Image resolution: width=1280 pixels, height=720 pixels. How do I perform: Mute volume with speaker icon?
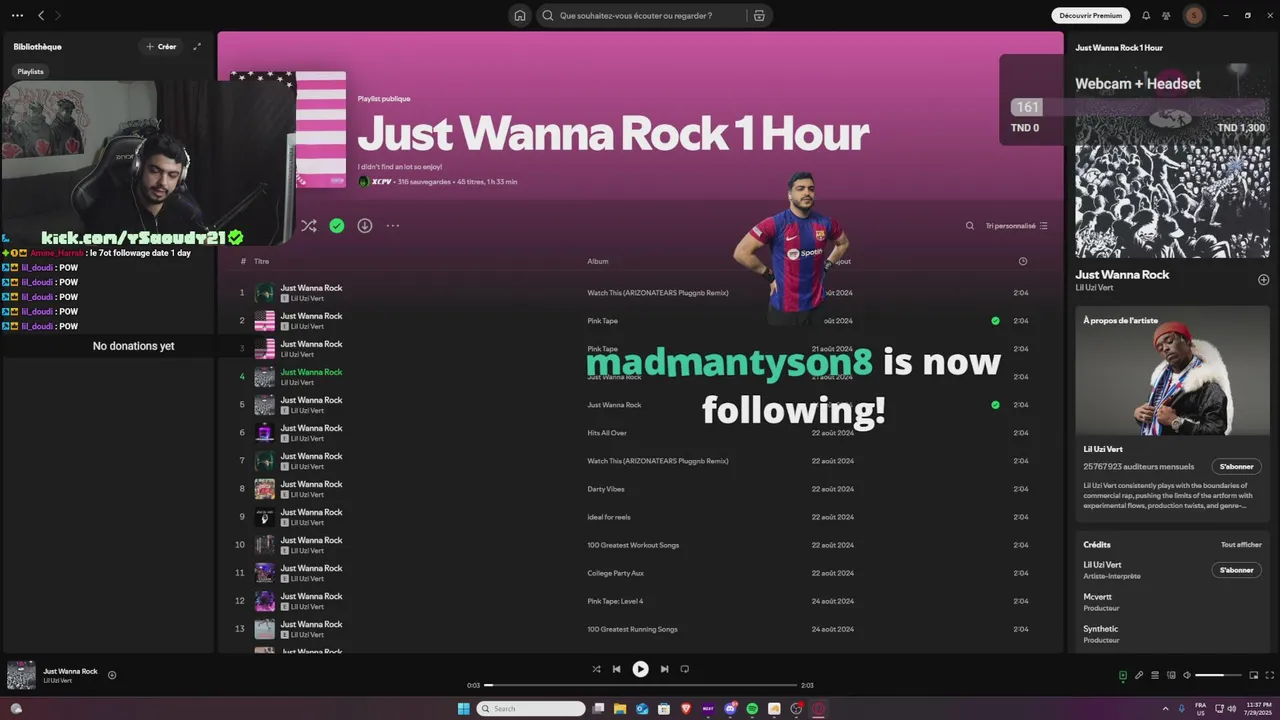click(1187, 675)
